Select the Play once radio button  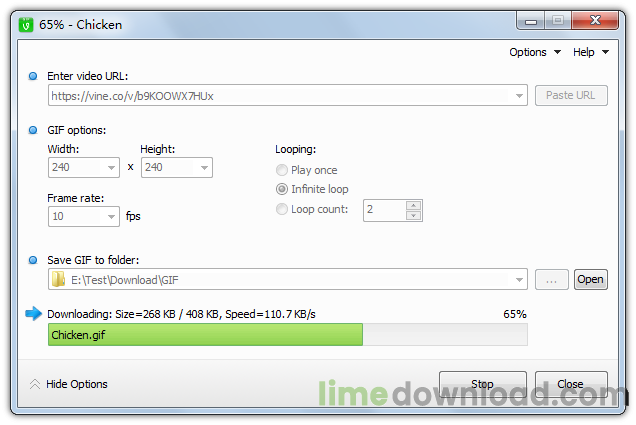pyautogui.click(x=281, y=170)
